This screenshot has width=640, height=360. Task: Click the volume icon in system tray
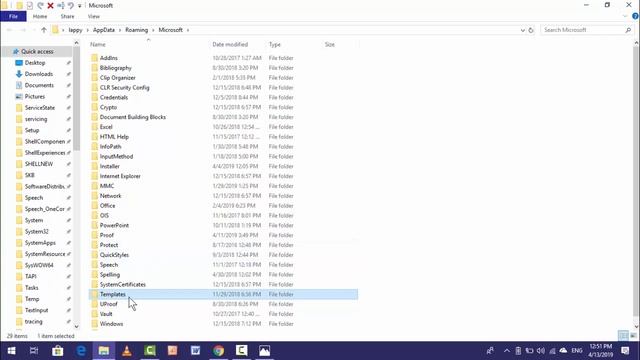541,351
